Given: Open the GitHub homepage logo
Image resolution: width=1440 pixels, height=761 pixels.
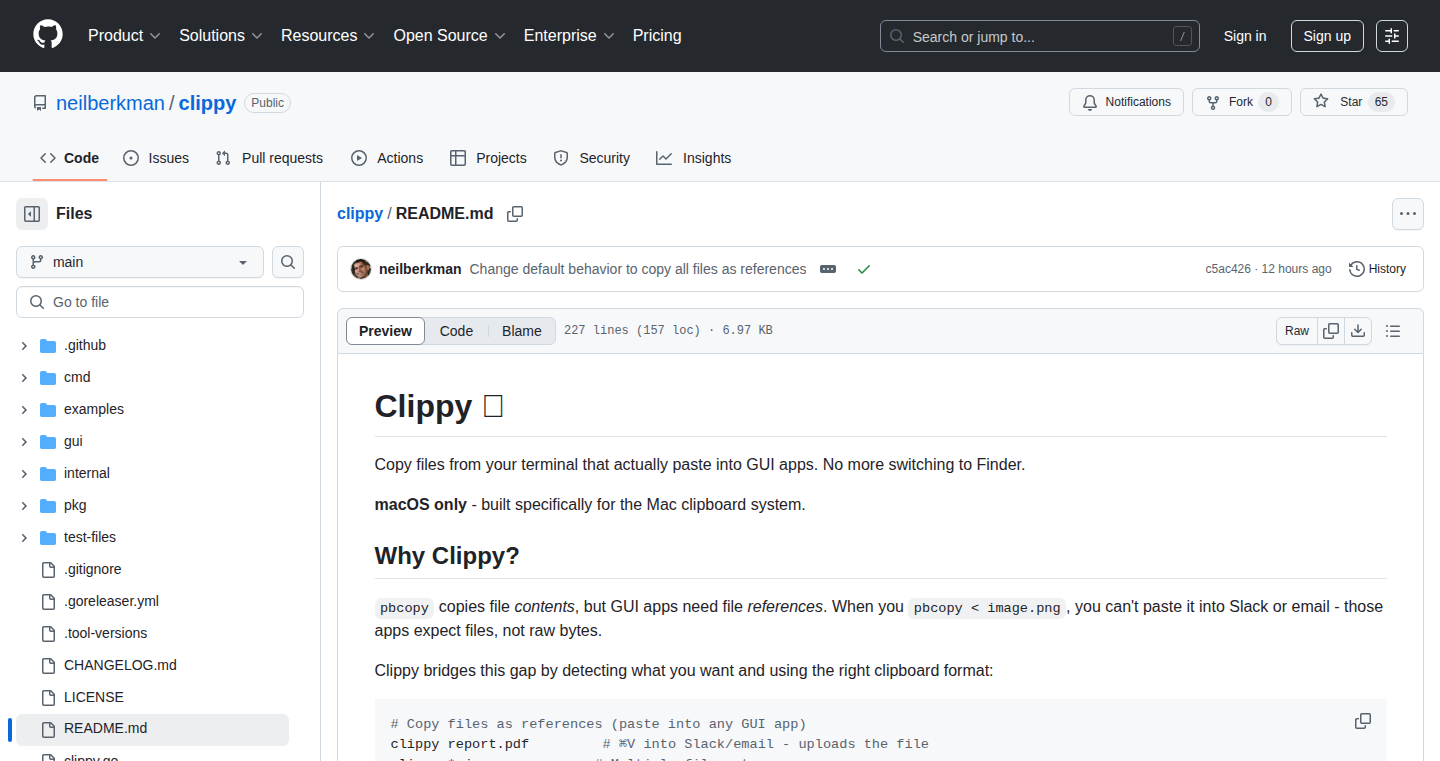Looking at the screenshot, I should tap(48, 35).
